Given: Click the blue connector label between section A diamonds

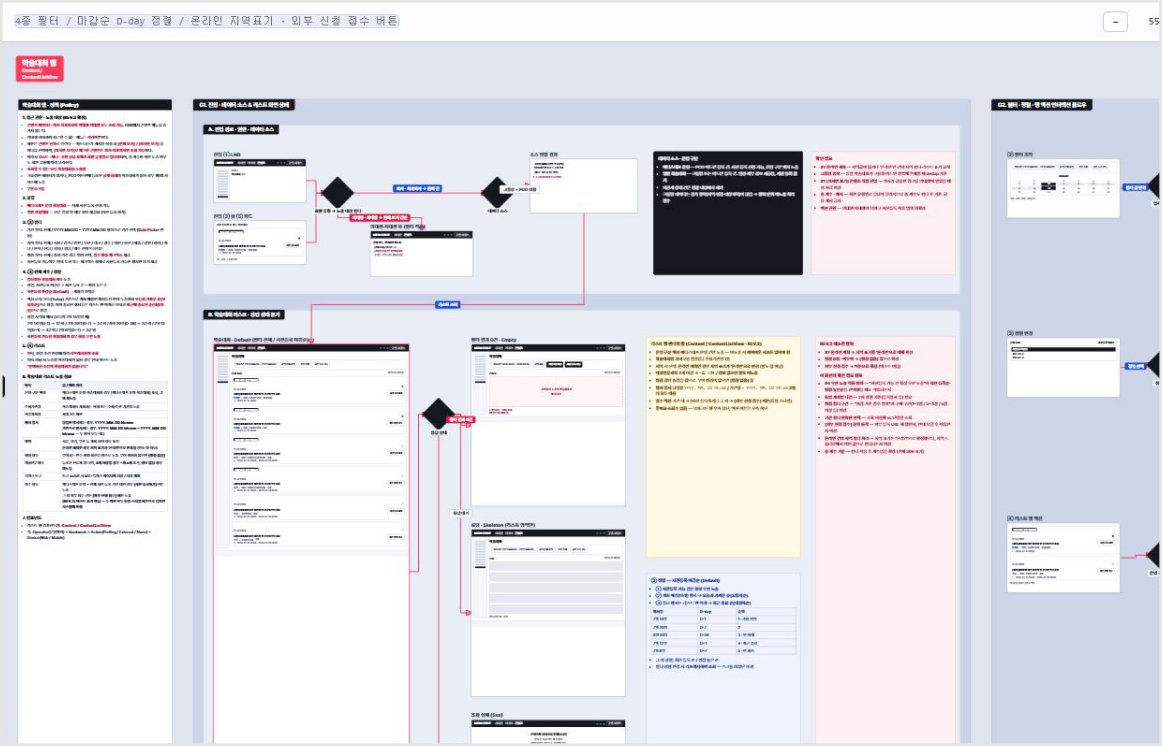Looking at the screenshot, I should 417,189.
